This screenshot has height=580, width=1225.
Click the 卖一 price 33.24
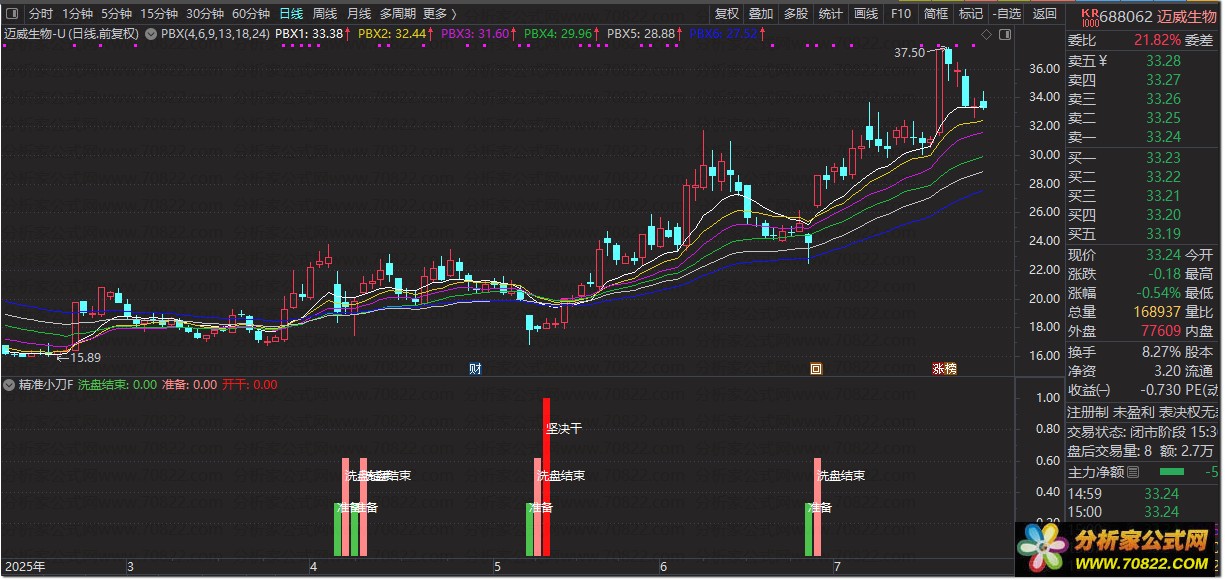click(1163, 137)
